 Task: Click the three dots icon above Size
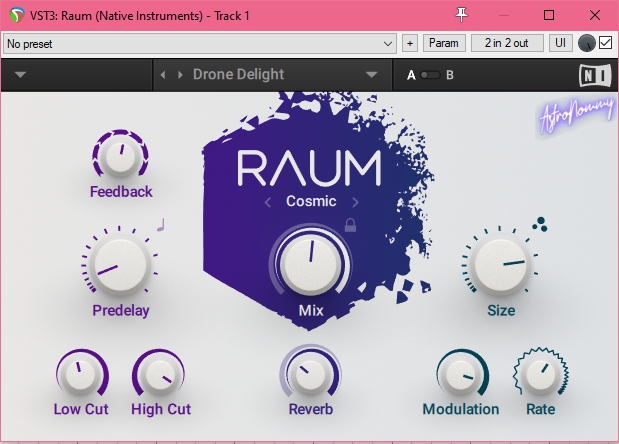(540, 224)
